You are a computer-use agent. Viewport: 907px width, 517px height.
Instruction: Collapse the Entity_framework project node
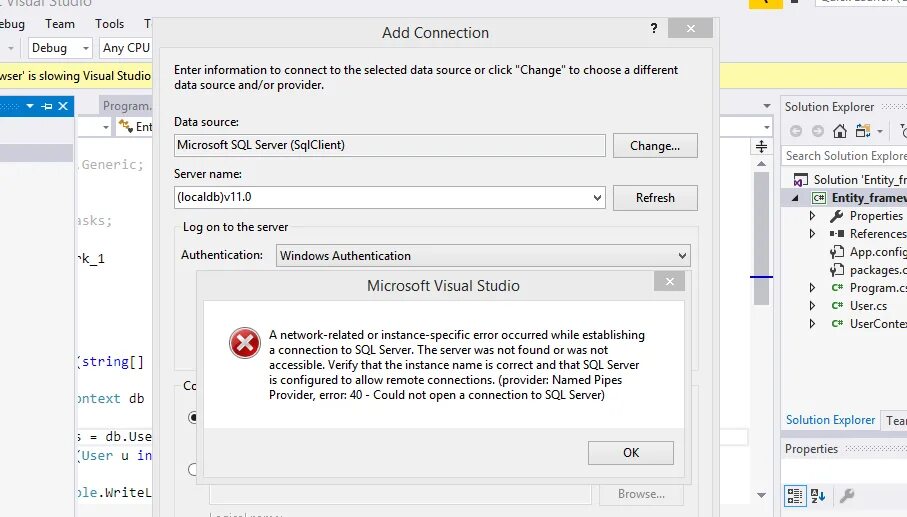coord(795,198)
